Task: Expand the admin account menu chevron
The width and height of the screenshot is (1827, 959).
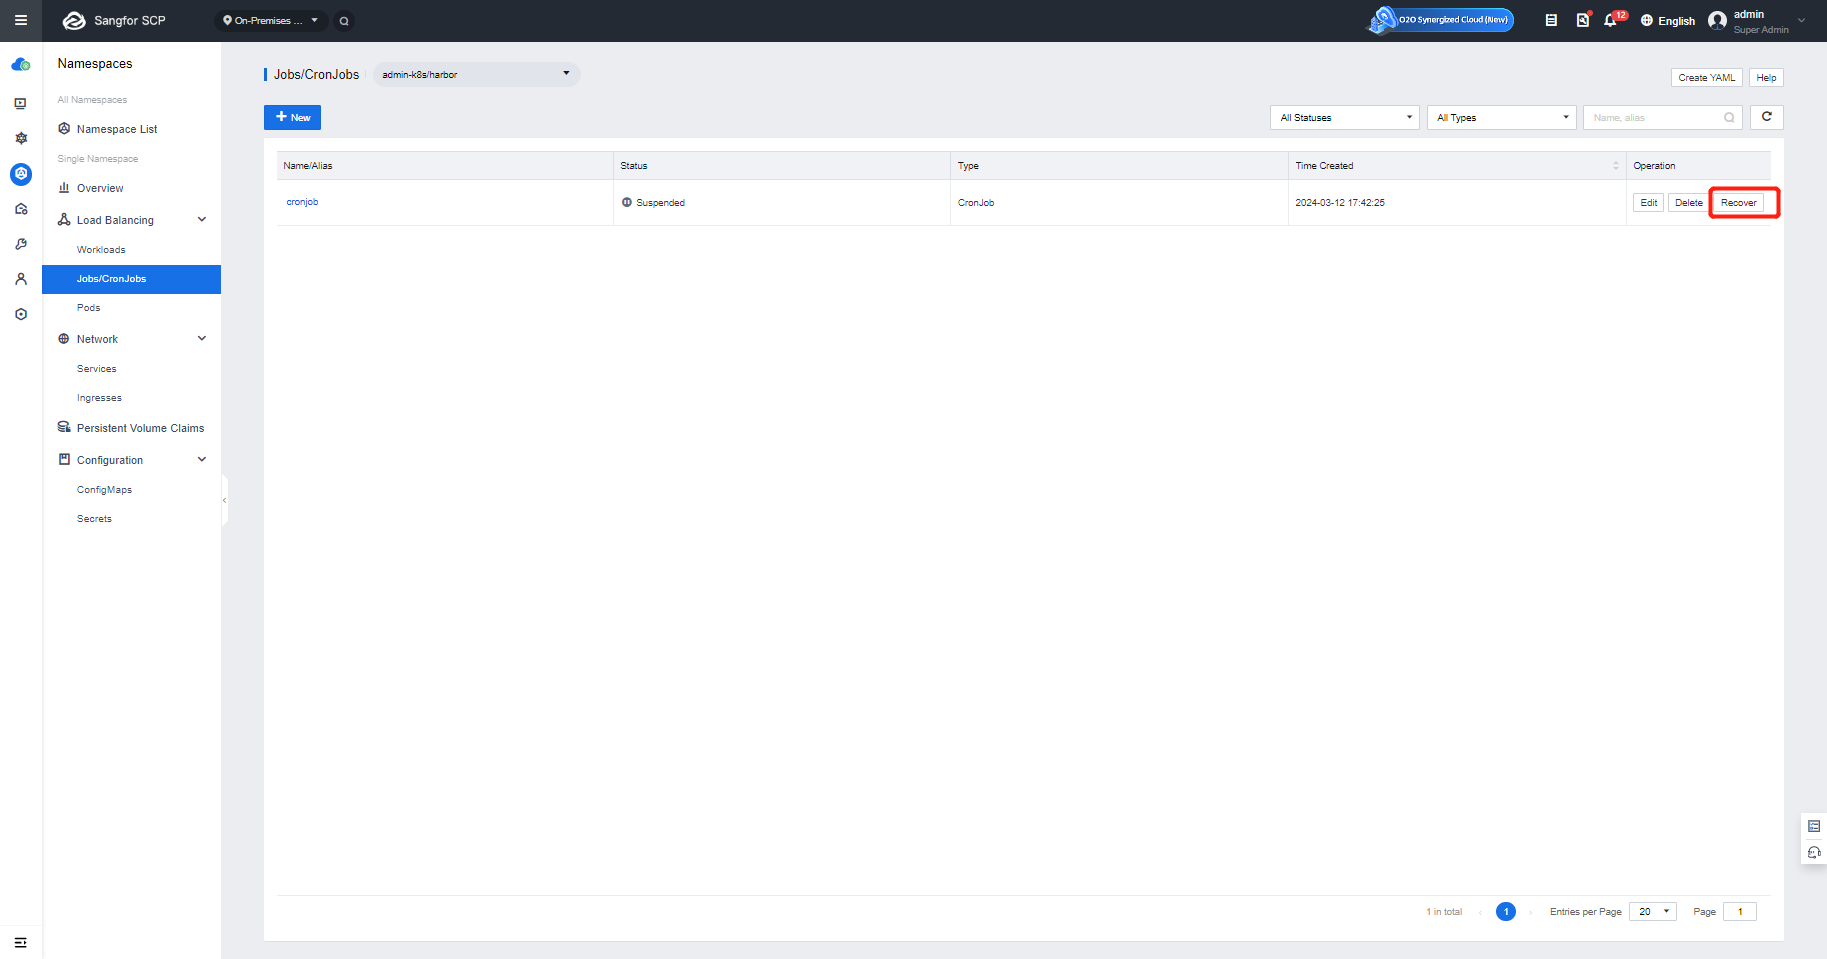Action: pos(1802,20)
